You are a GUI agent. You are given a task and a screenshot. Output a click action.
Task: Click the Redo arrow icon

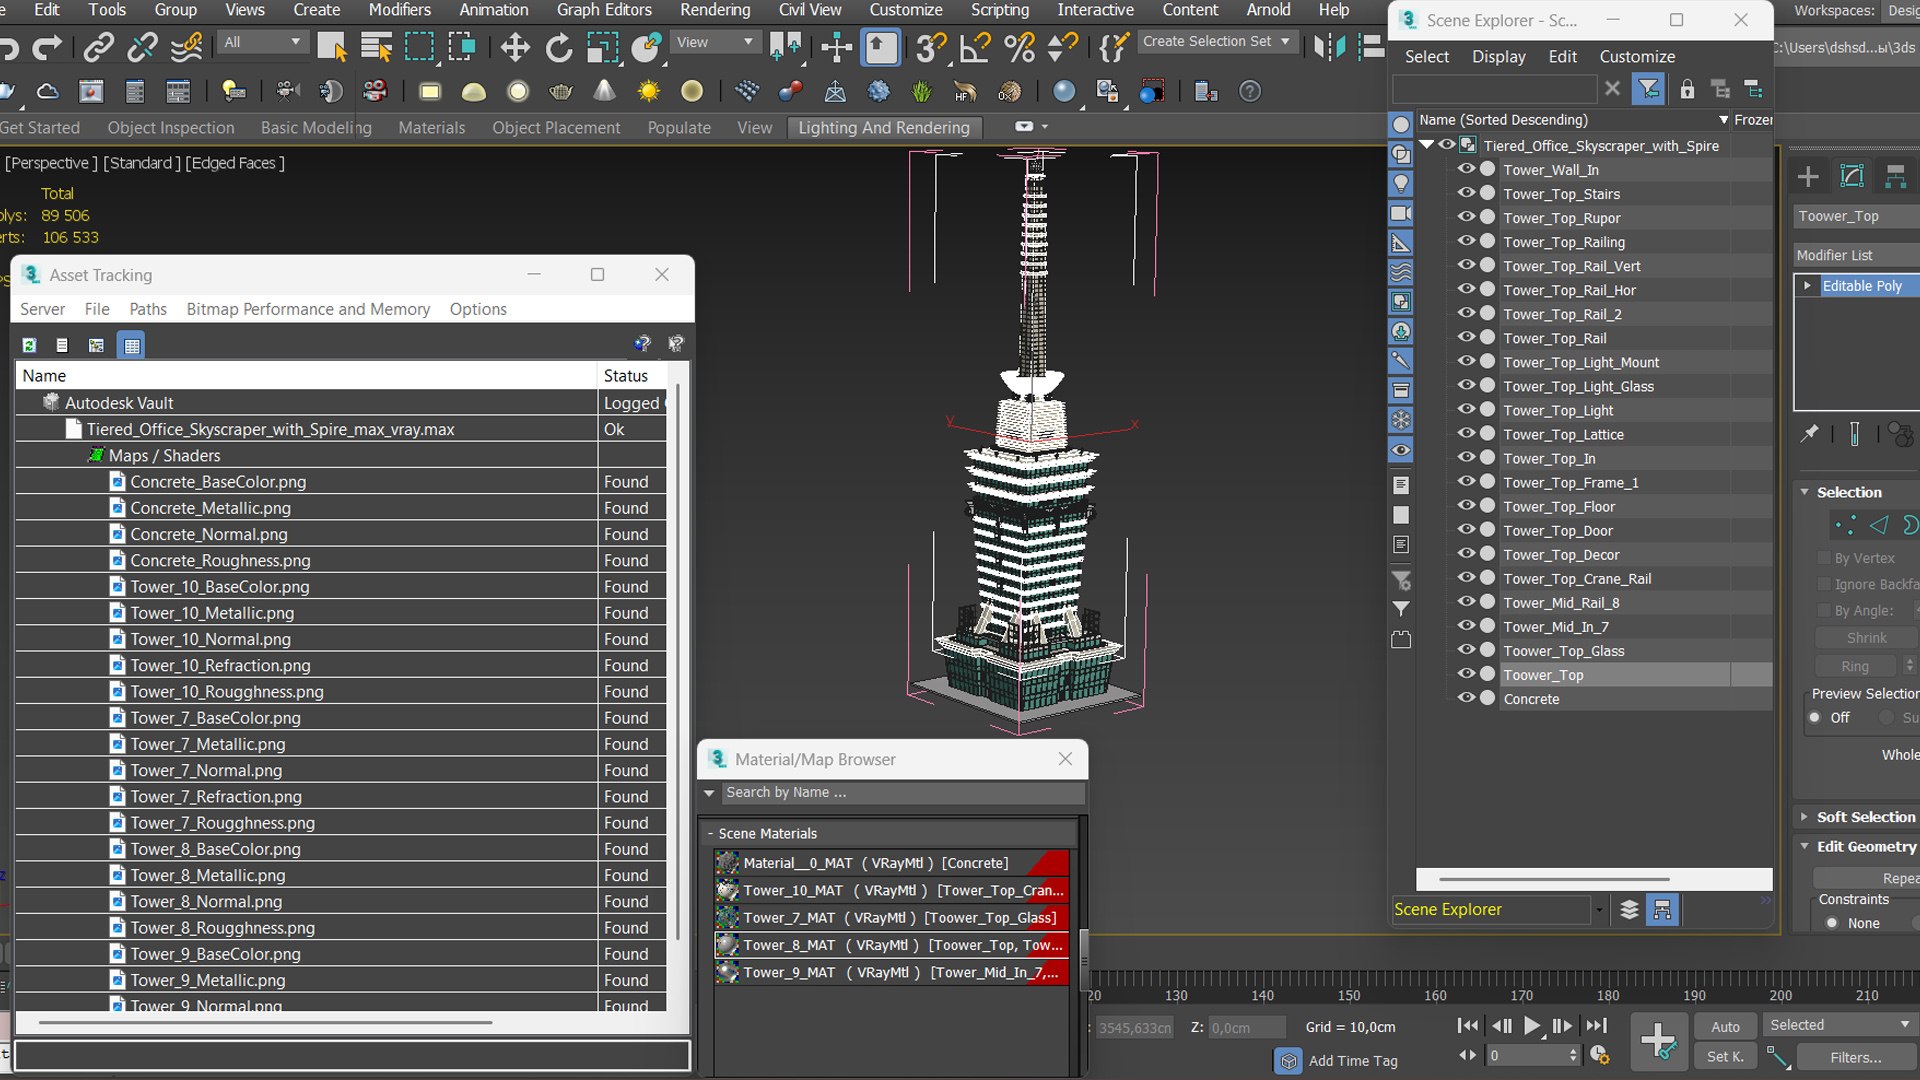pyautogui.click(x=47, y=47)
